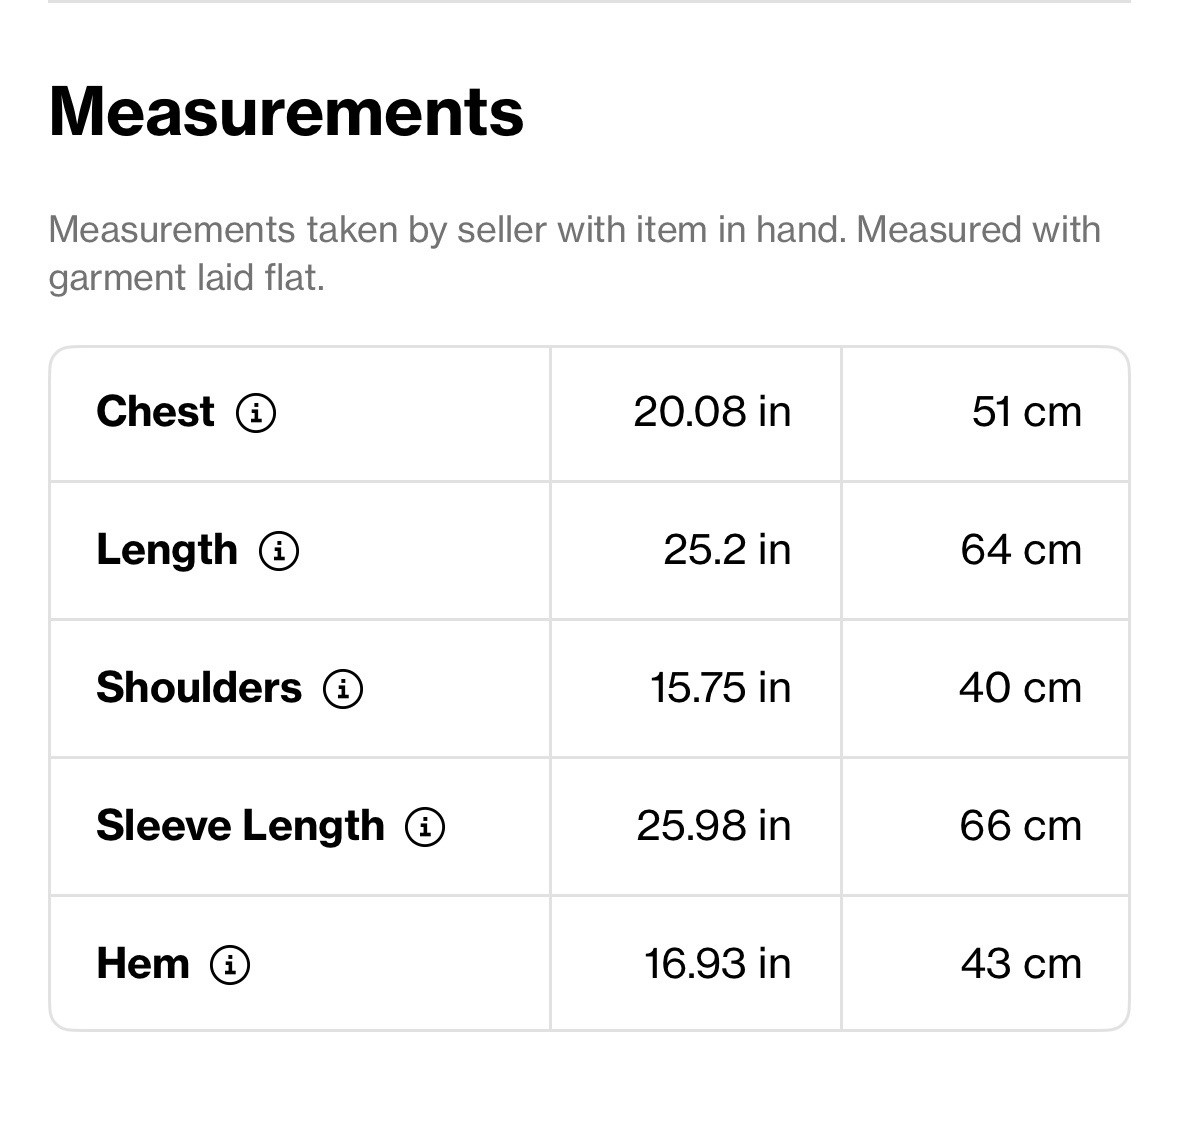Open the Chest measurement info icon
Viewport: 1179px width, 1134px height.
pos(256,413)
